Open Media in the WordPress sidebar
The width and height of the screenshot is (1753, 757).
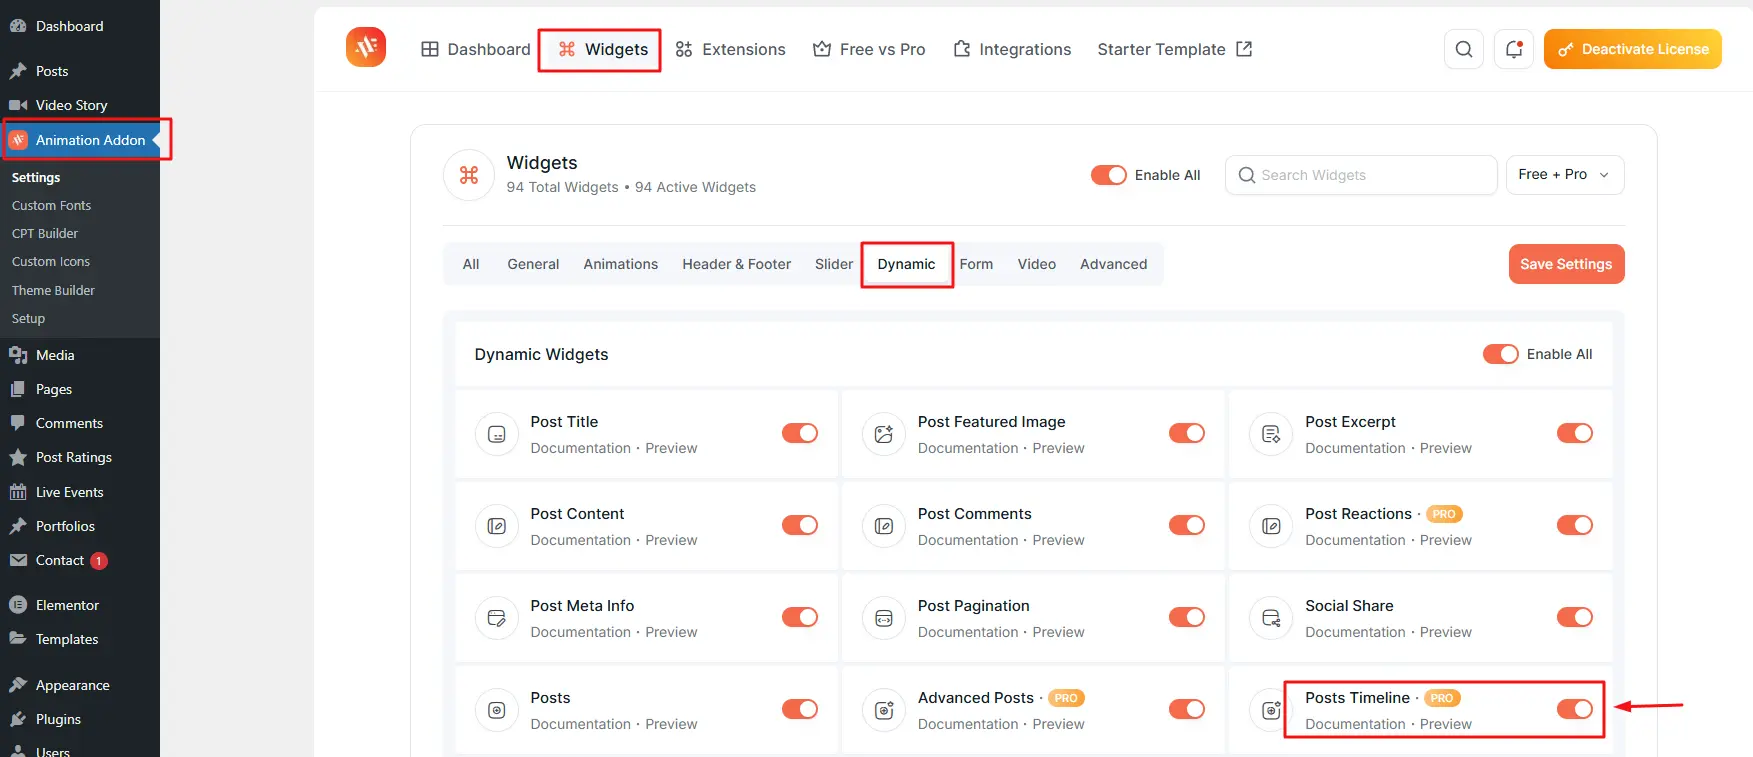click(80, 355)
